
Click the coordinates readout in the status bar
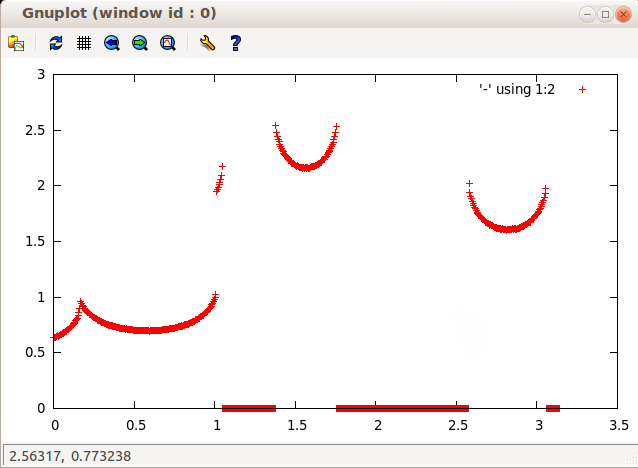pyautogui.click(x=68, y=456)
